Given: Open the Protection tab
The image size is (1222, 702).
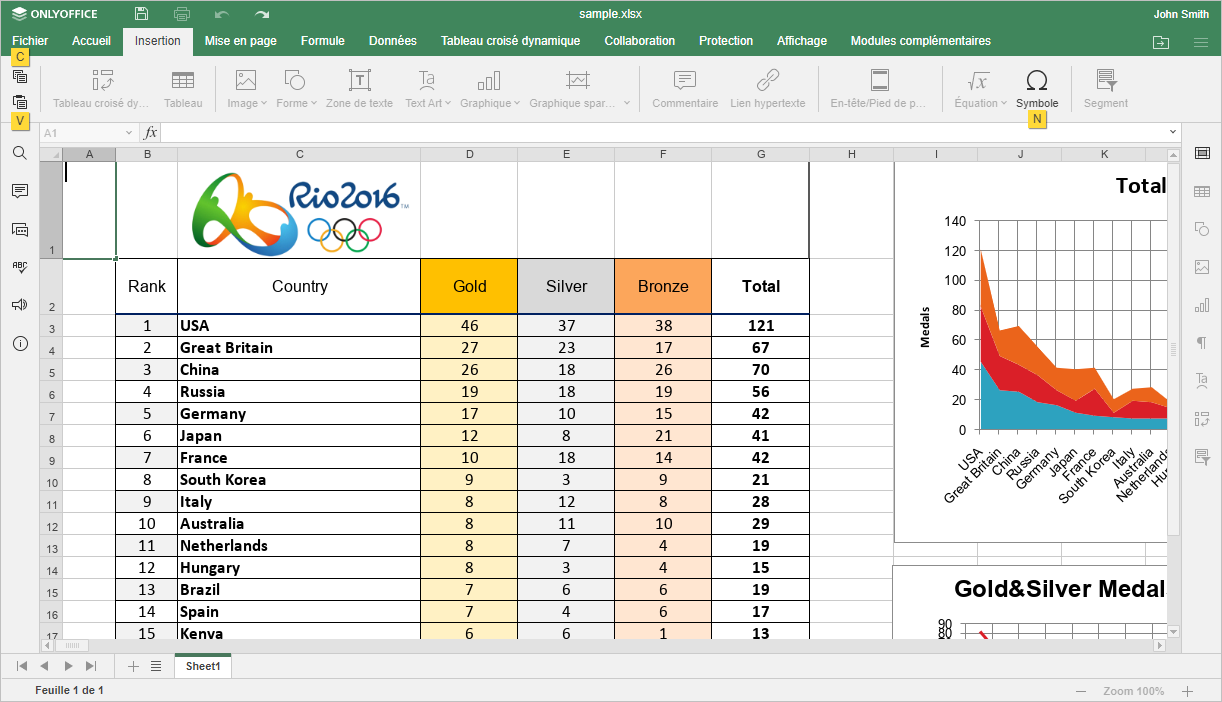Looking at the screenshot, I should (x=726, y=41).
